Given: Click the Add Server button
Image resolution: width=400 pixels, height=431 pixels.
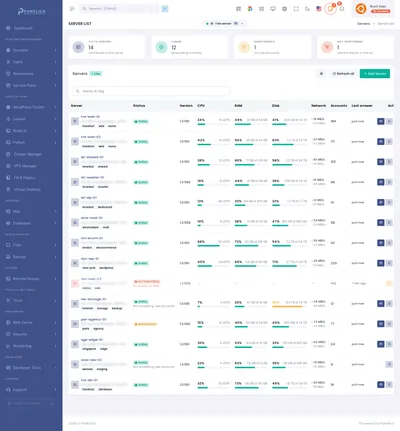Looking at the screenshot, I should (x=375, y=74).
